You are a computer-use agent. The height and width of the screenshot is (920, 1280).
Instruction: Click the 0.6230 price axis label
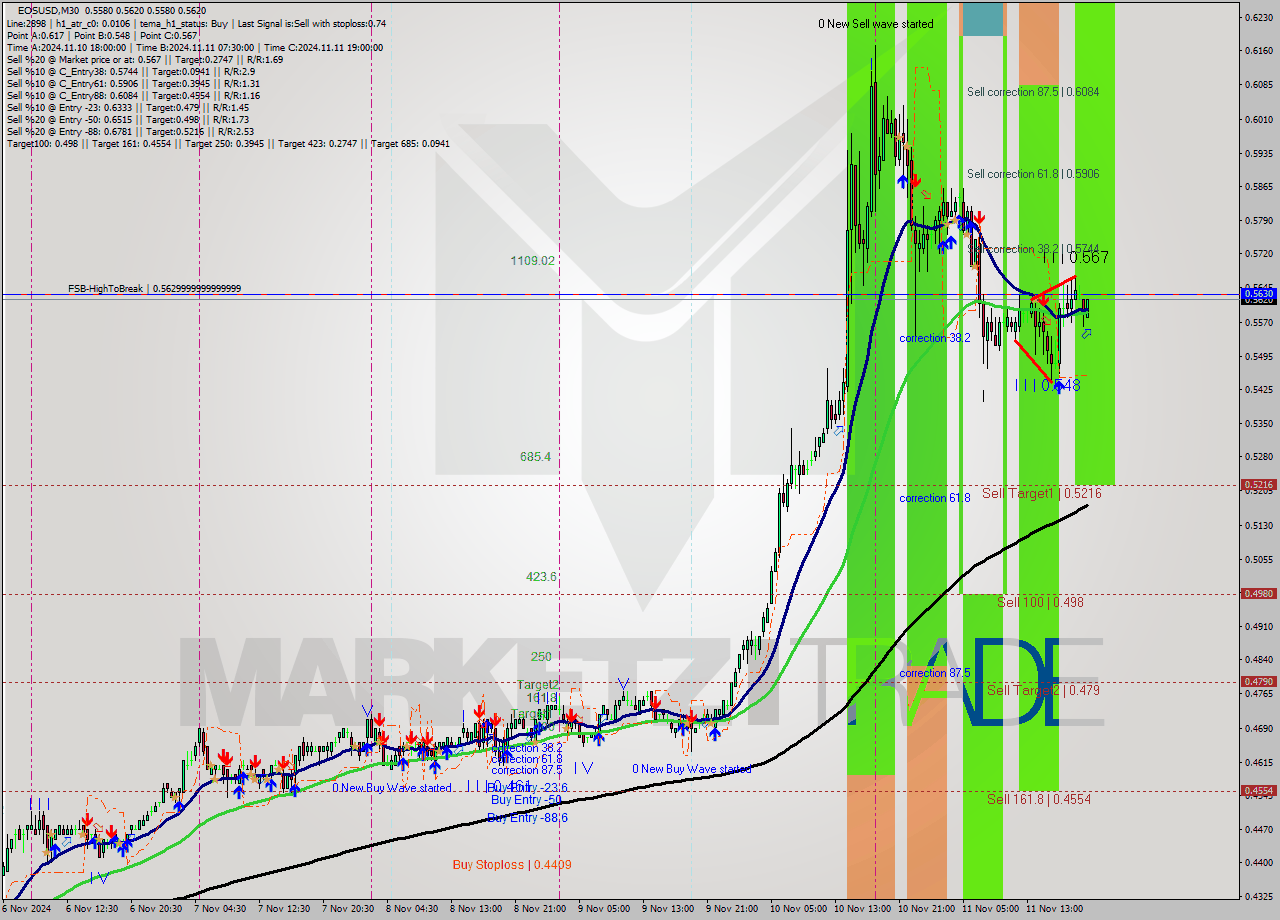tap(1260, 17)
